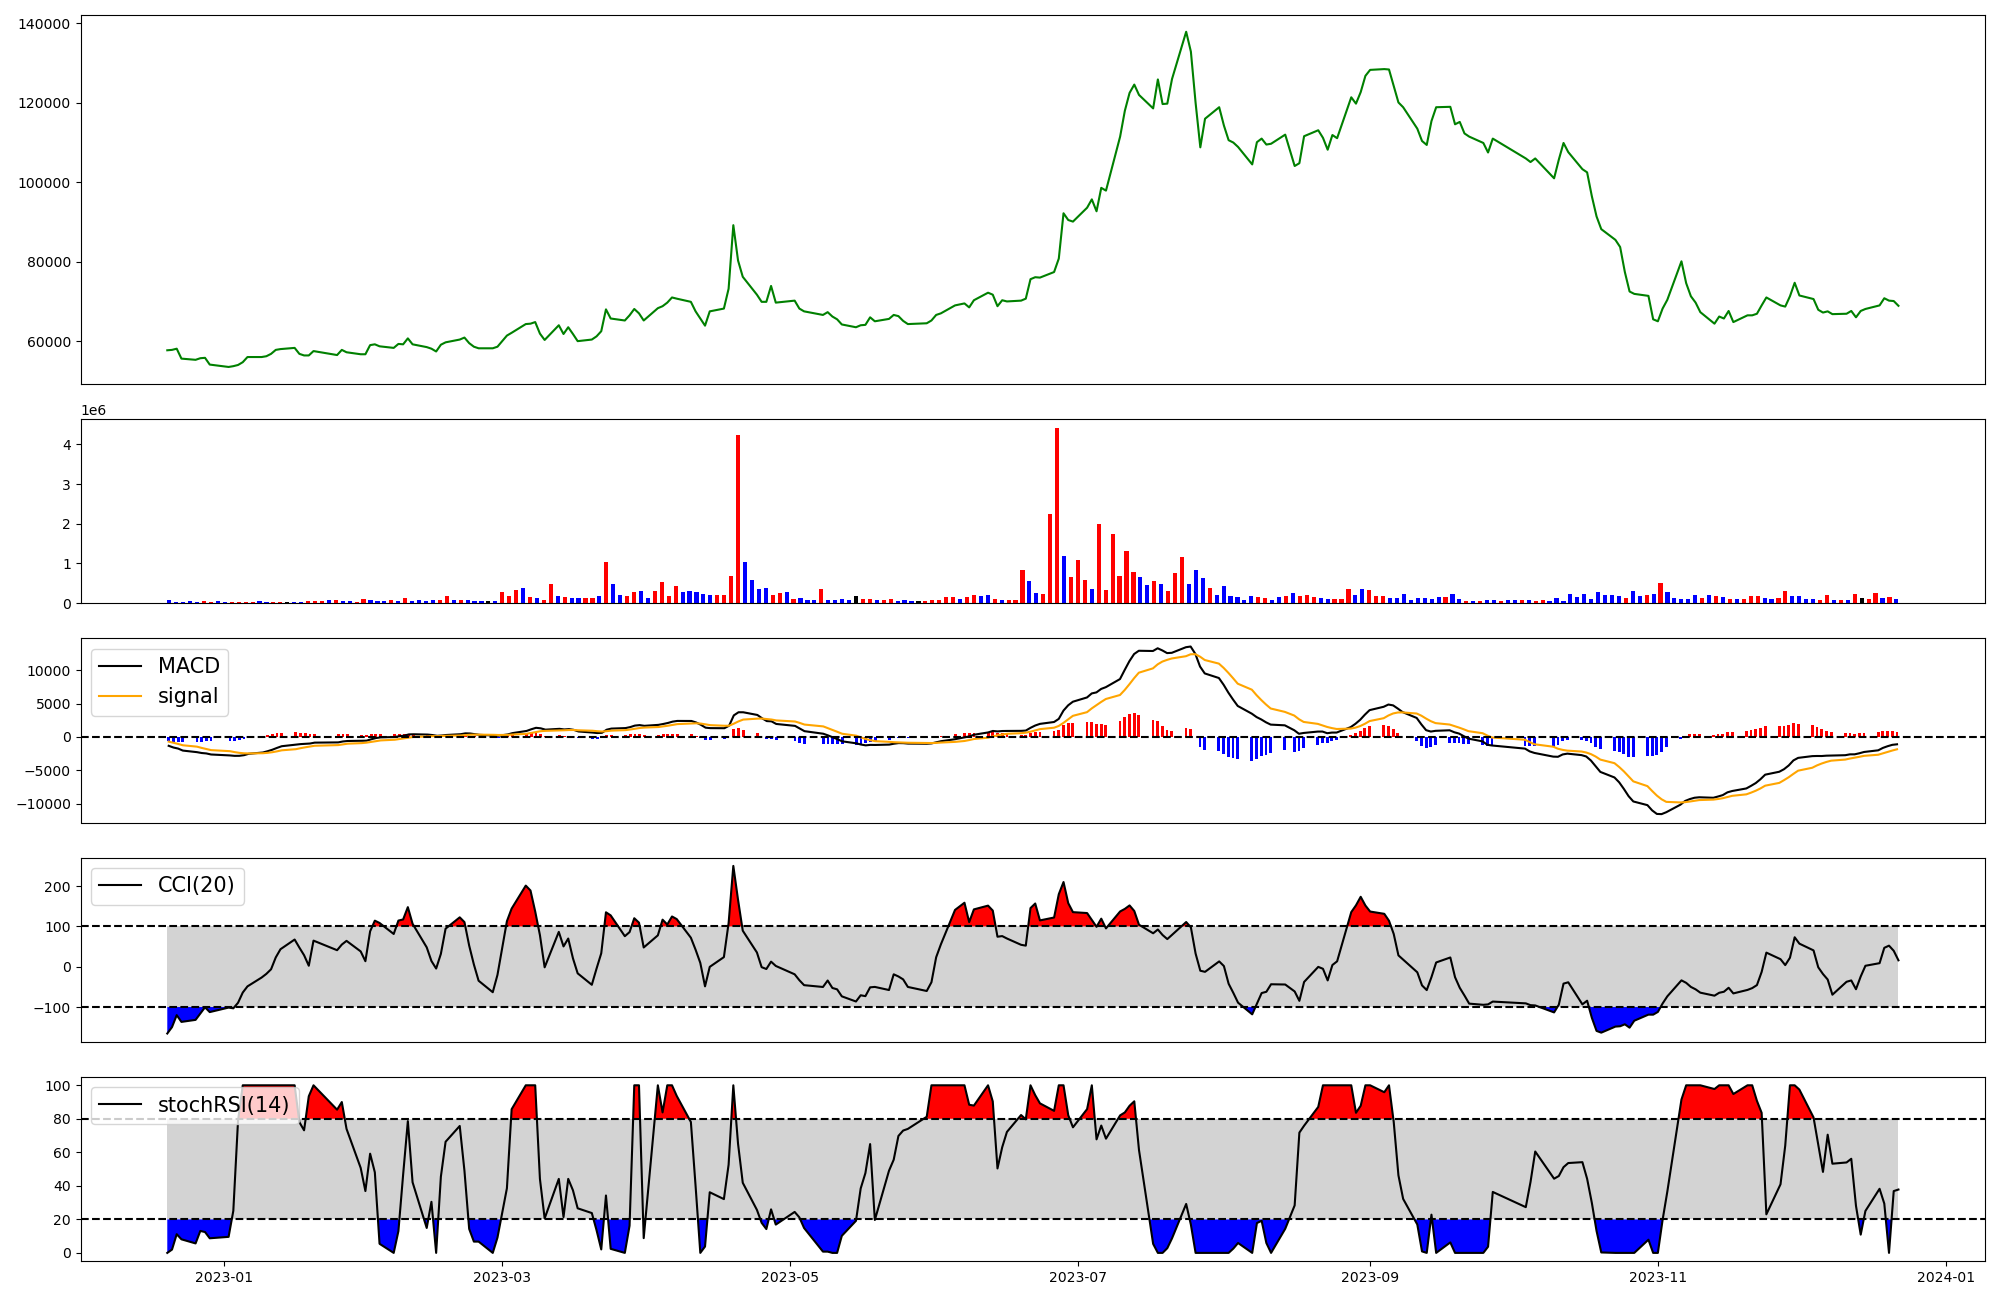
Task: Click the 60000 price axis label
Action: (x=48, y=342)
